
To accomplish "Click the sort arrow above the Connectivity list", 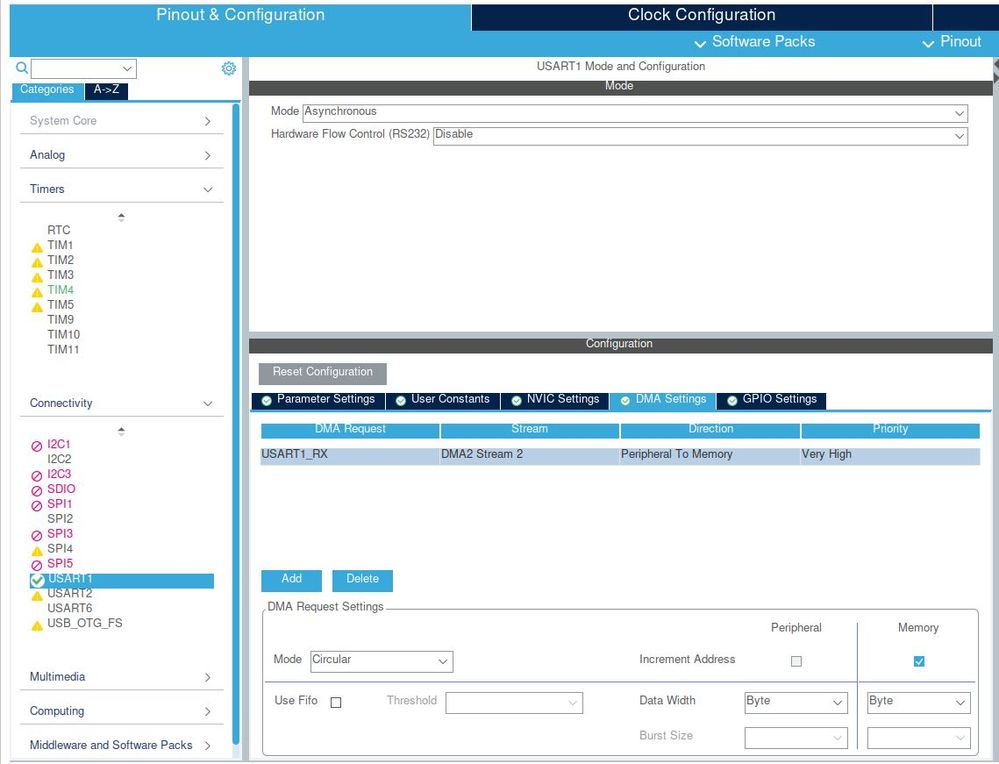I will [x=121, y=431].
